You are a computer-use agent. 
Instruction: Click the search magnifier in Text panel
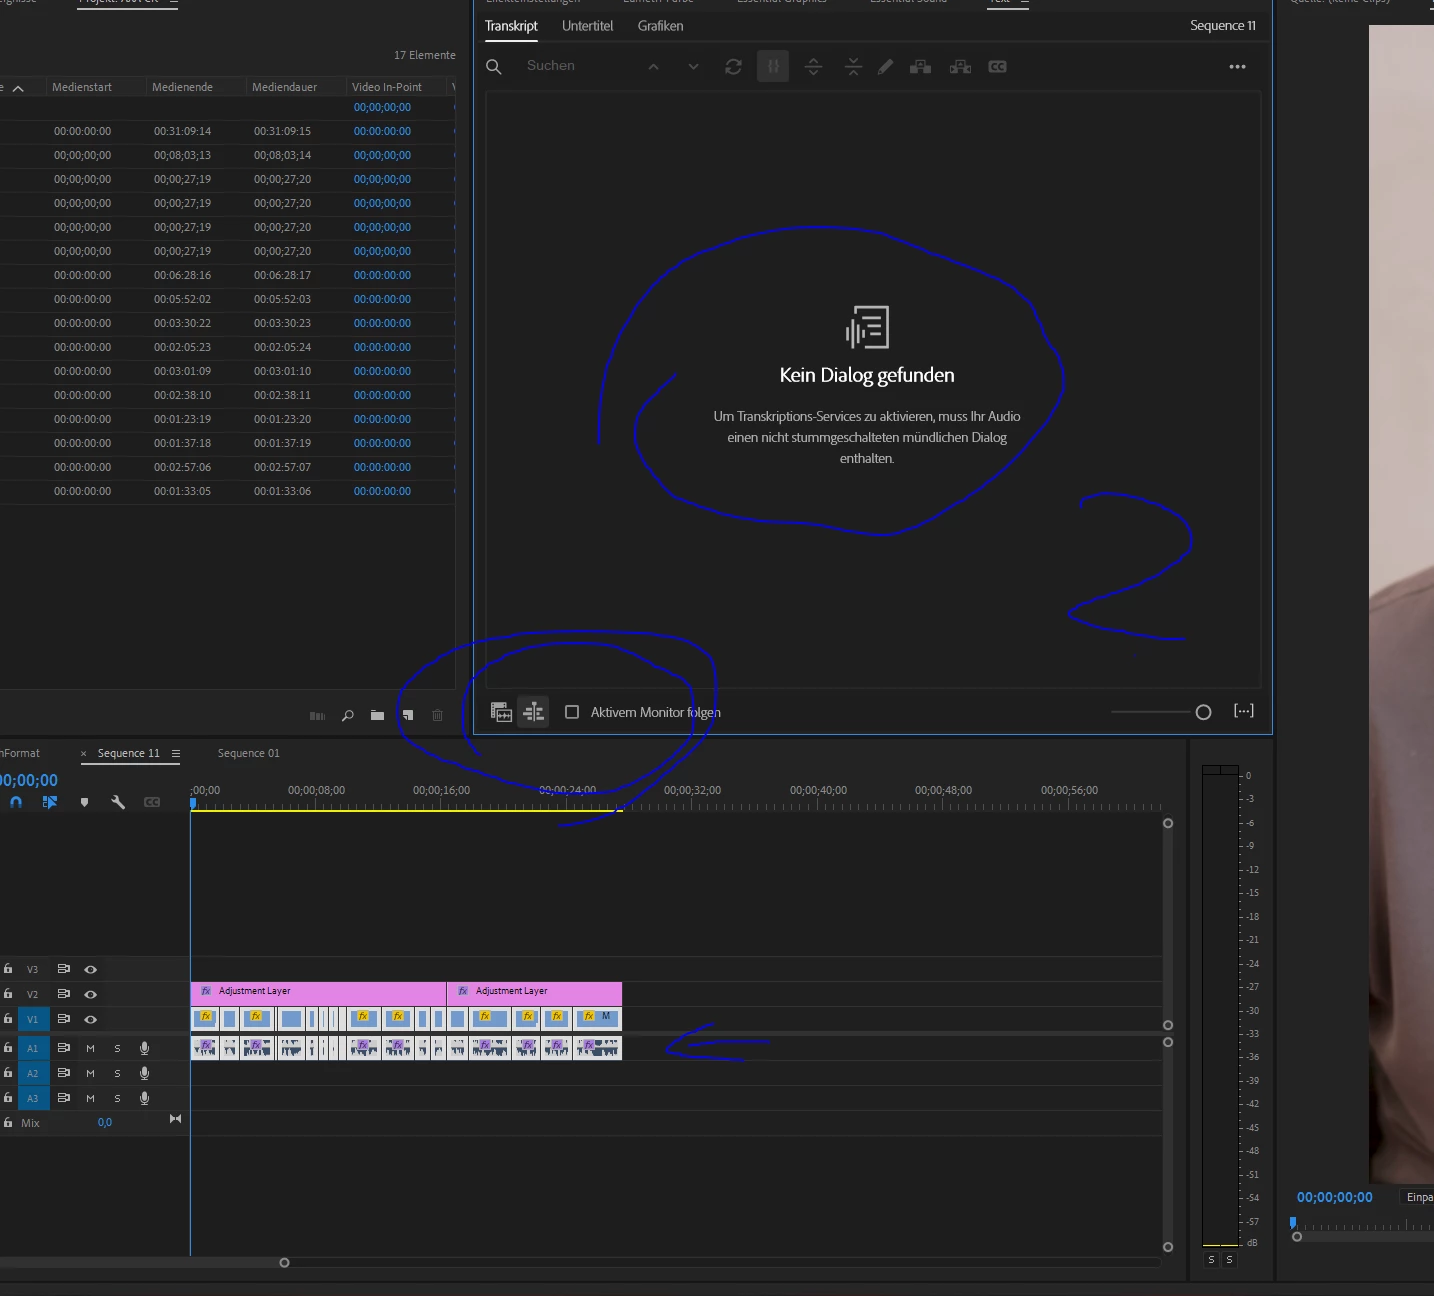coord(493,67)
